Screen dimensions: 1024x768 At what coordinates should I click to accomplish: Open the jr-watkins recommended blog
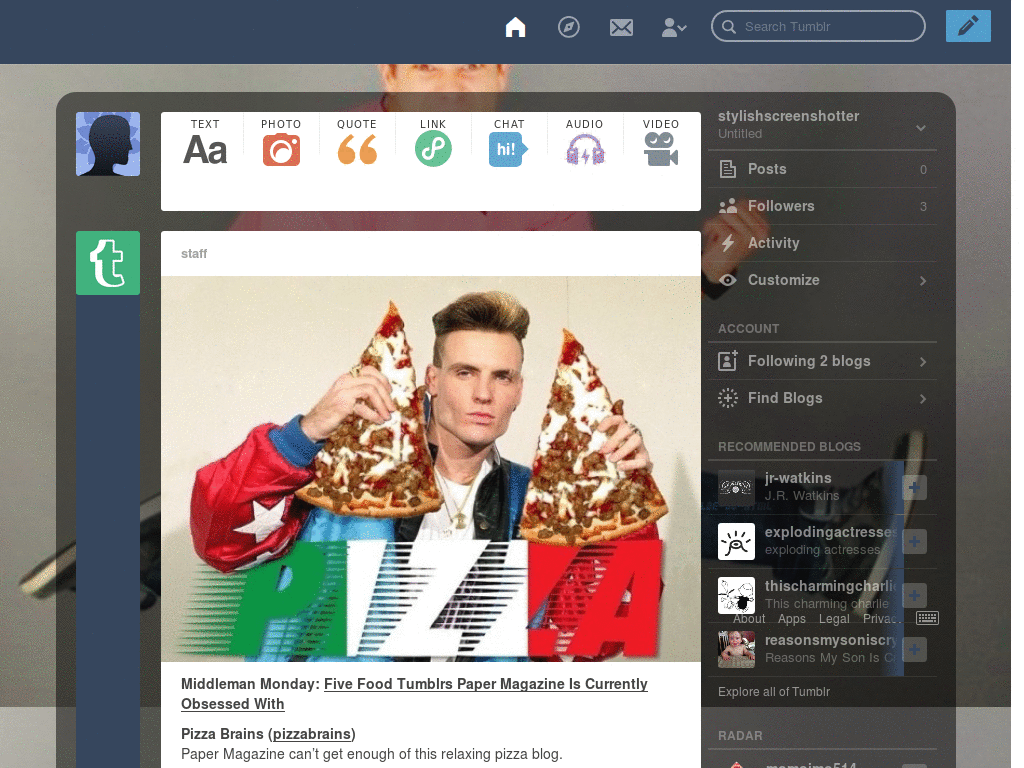798,478
